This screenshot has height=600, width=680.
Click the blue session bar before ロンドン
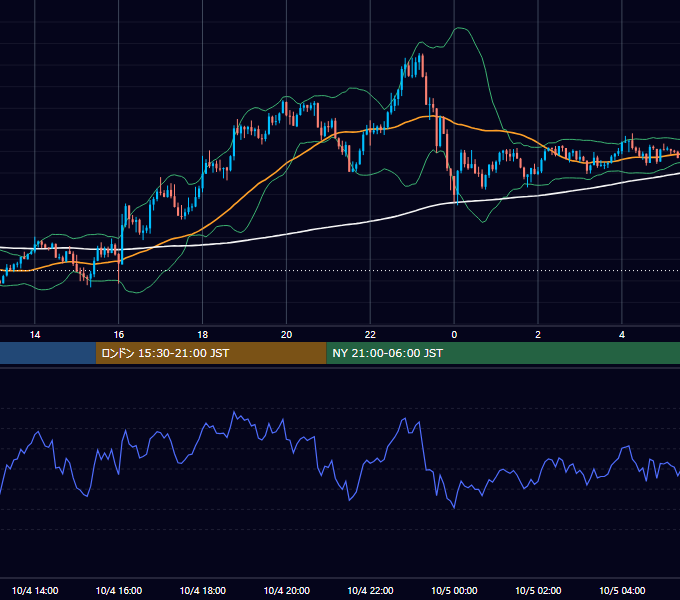[48, 353]
